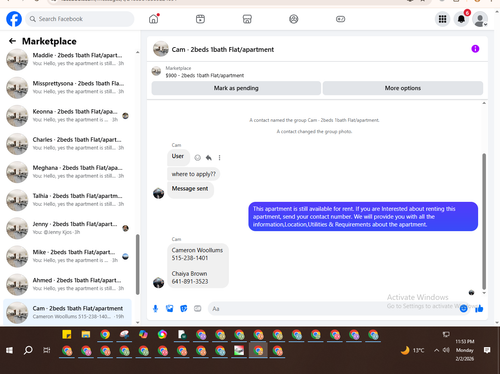The width and height of the screenshot is (500, 374).
Task: Open the Ahmed conversation
Action: point(68,284)
